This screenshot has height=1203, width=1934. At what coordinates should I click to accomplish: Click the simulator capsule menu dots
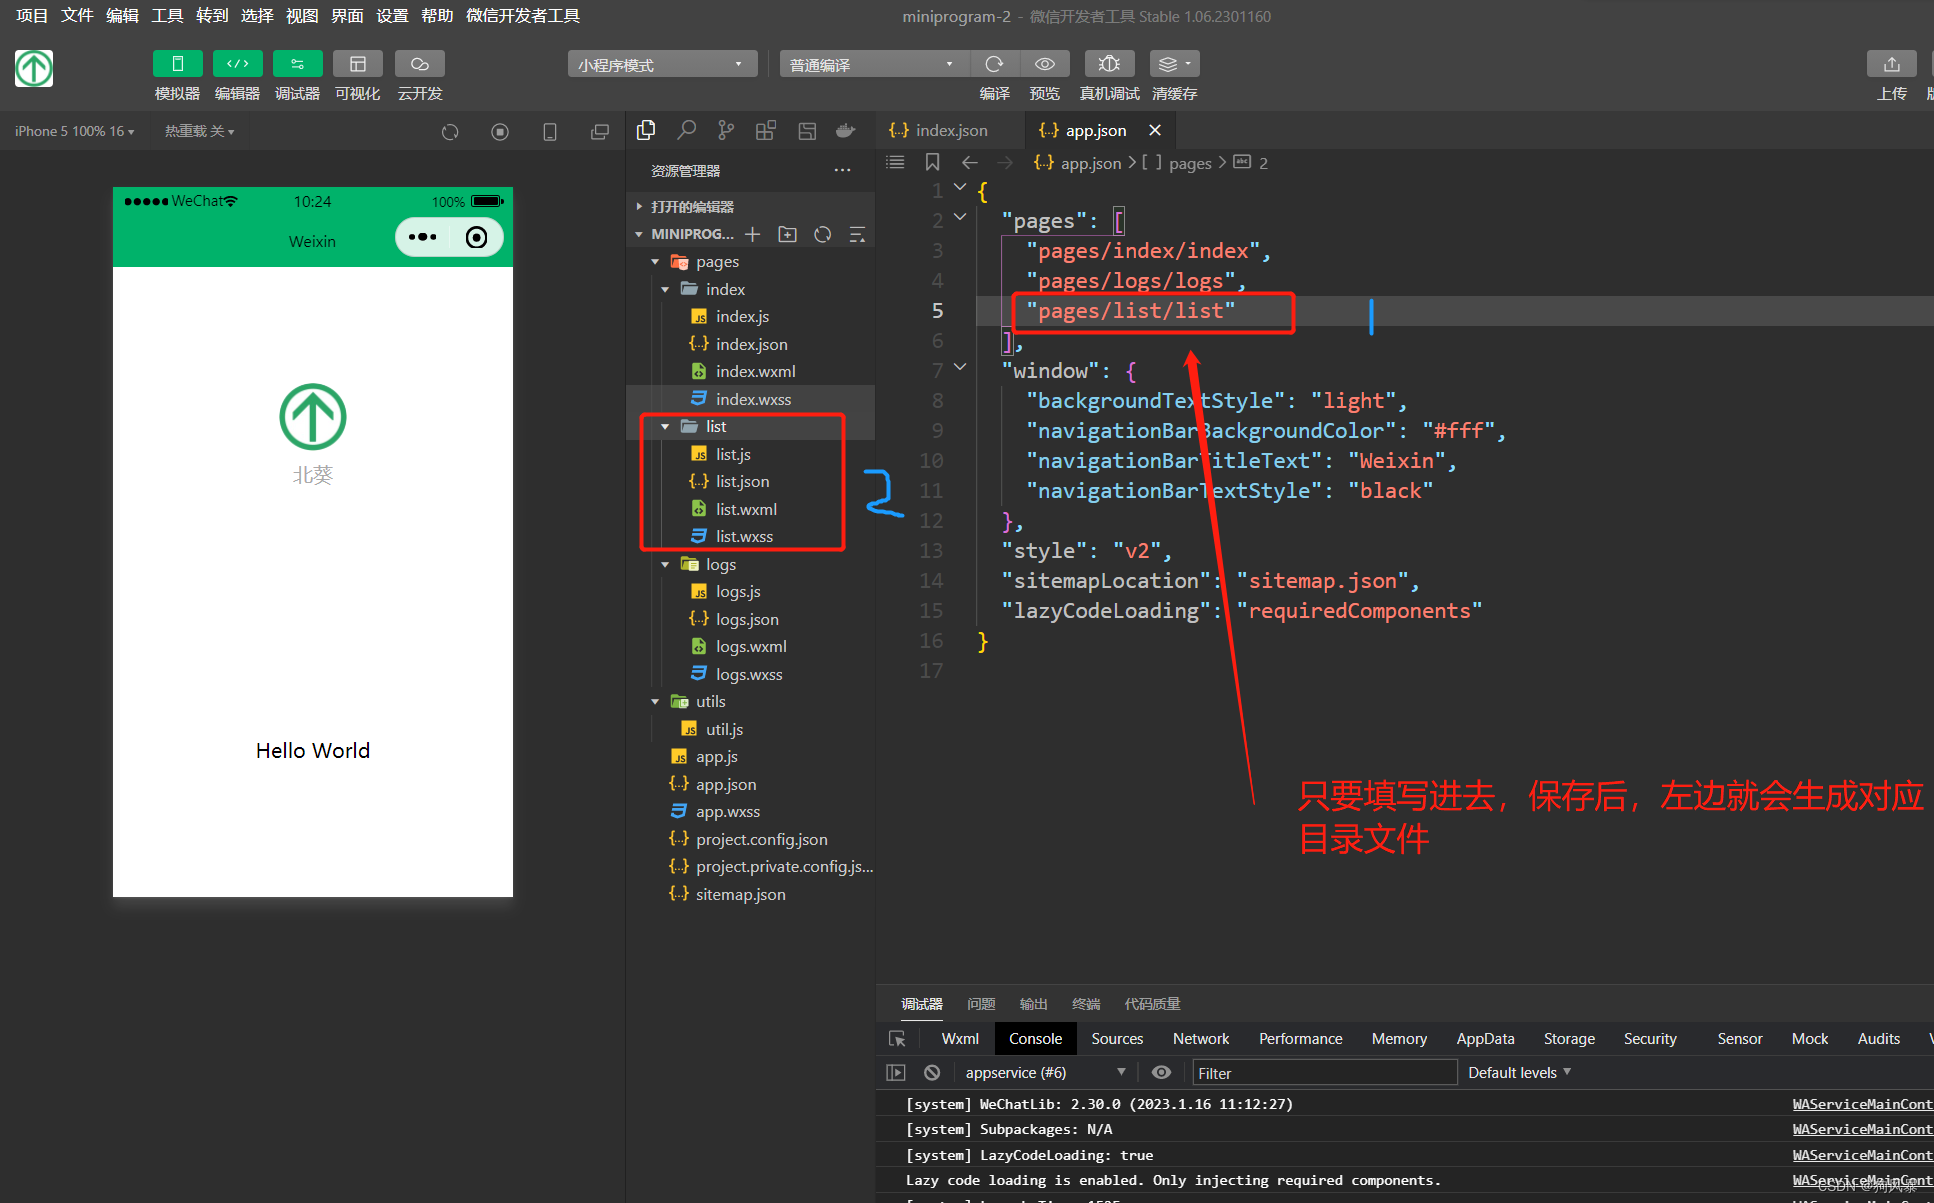[x=422, y=237]
